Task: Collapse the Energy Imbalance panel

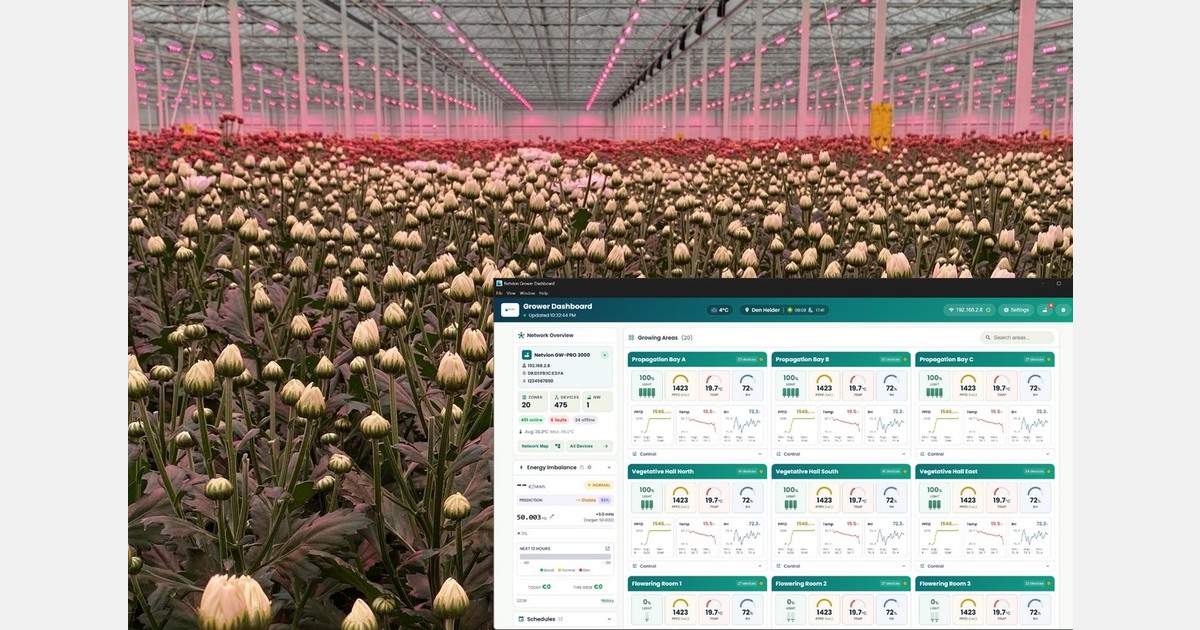Action: 608,467
